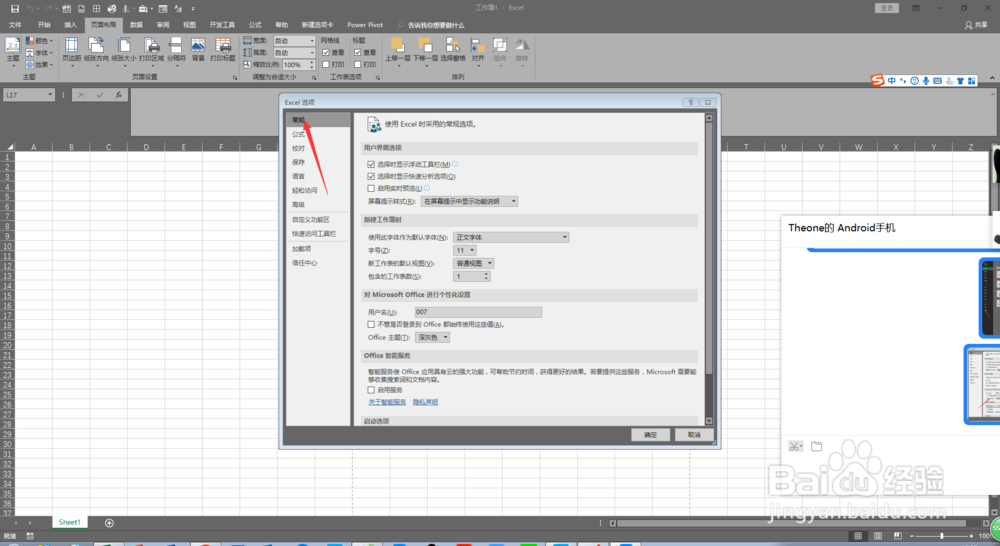Add a new sheet with plus icon
Viewport: 1000px width, 546px height.
pyautogui.click(x=109, y=523)
